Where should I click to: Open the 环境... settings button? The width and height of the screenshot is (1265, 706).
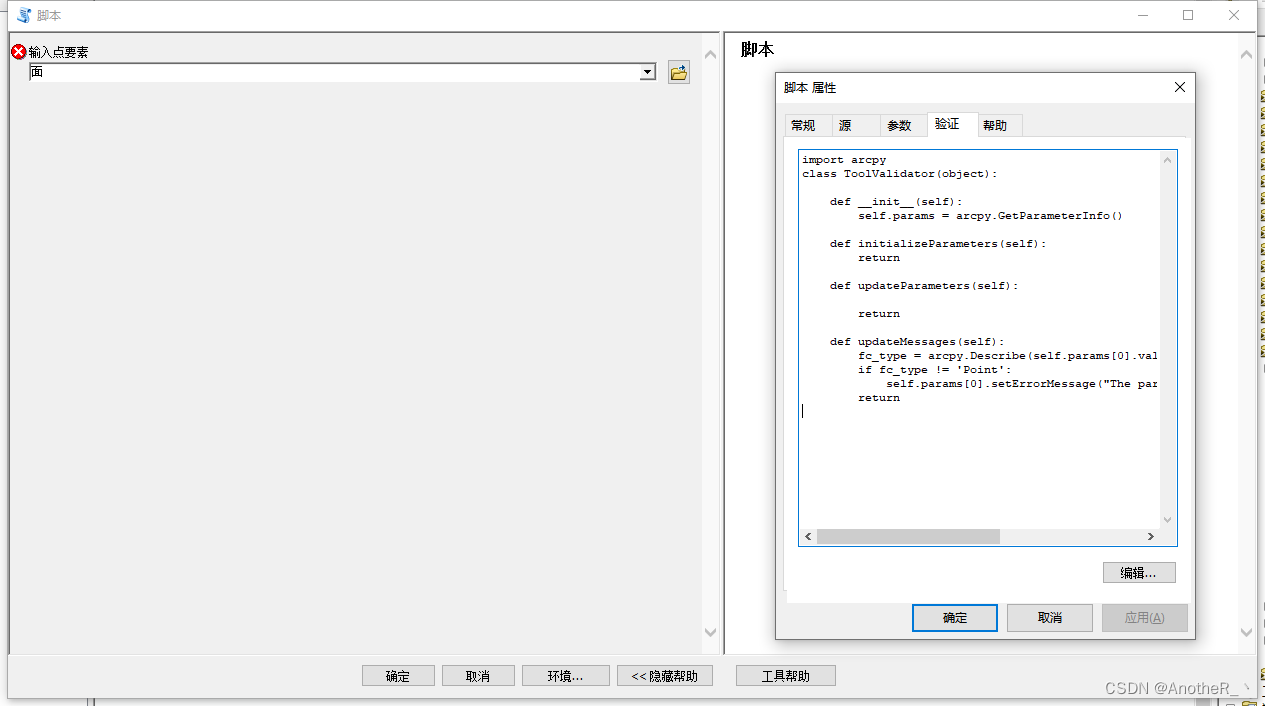(x=565, y=676)
